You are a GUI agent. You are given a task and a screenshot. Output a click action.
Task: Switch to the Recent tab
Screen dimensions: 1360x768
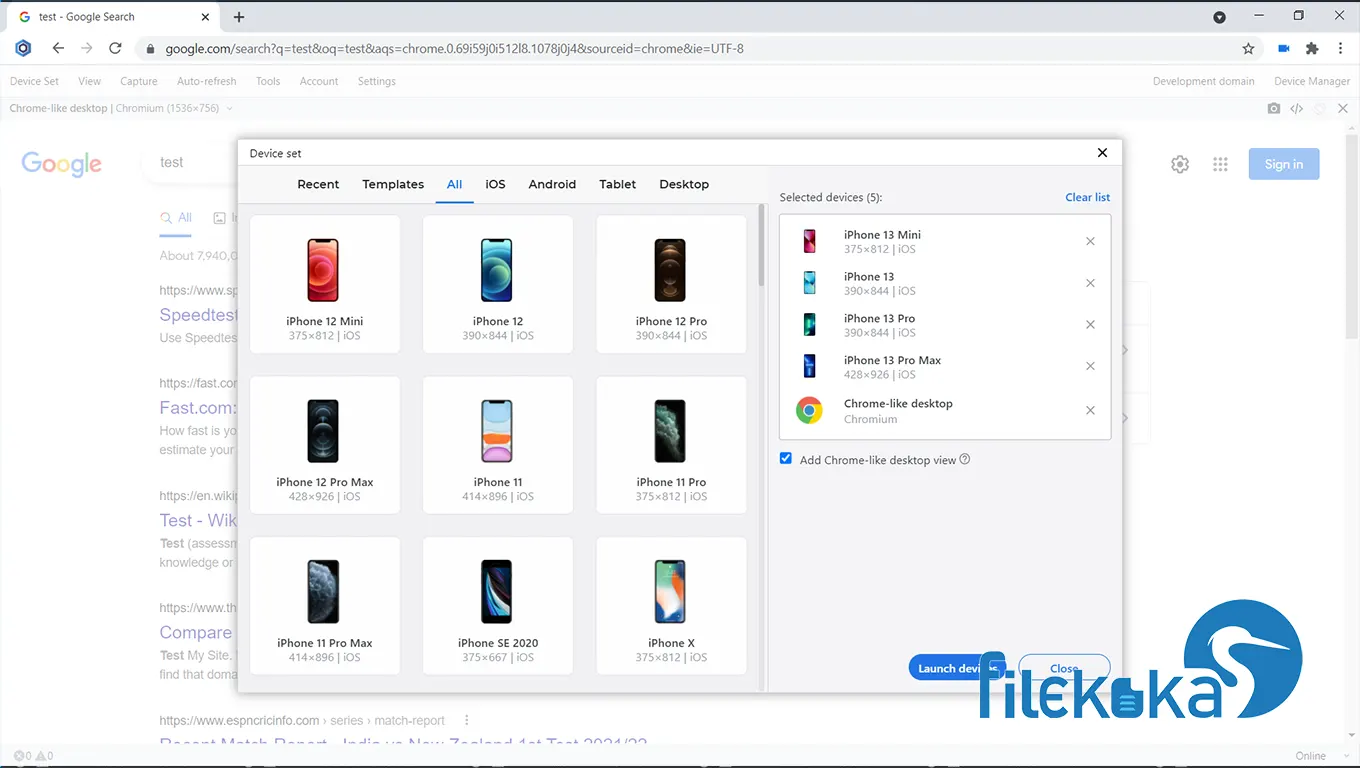pyautogui.click(x=318, y=184)
